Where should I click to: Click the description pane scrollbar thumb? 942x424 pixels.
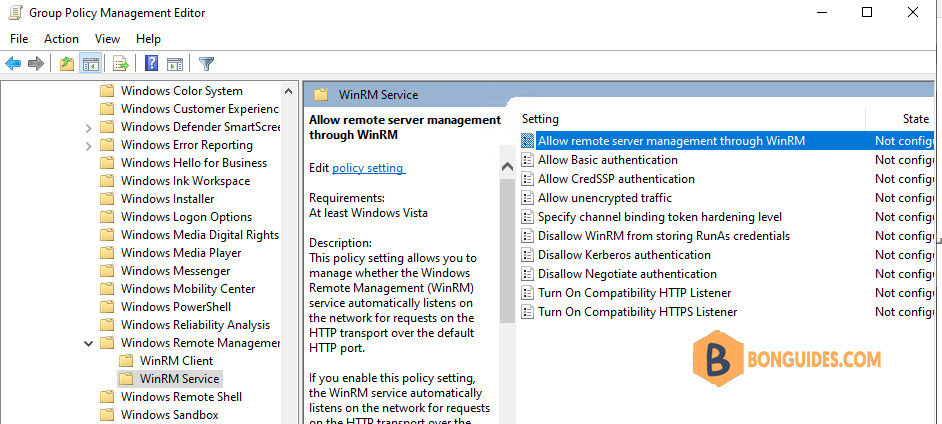click(508, 250)
